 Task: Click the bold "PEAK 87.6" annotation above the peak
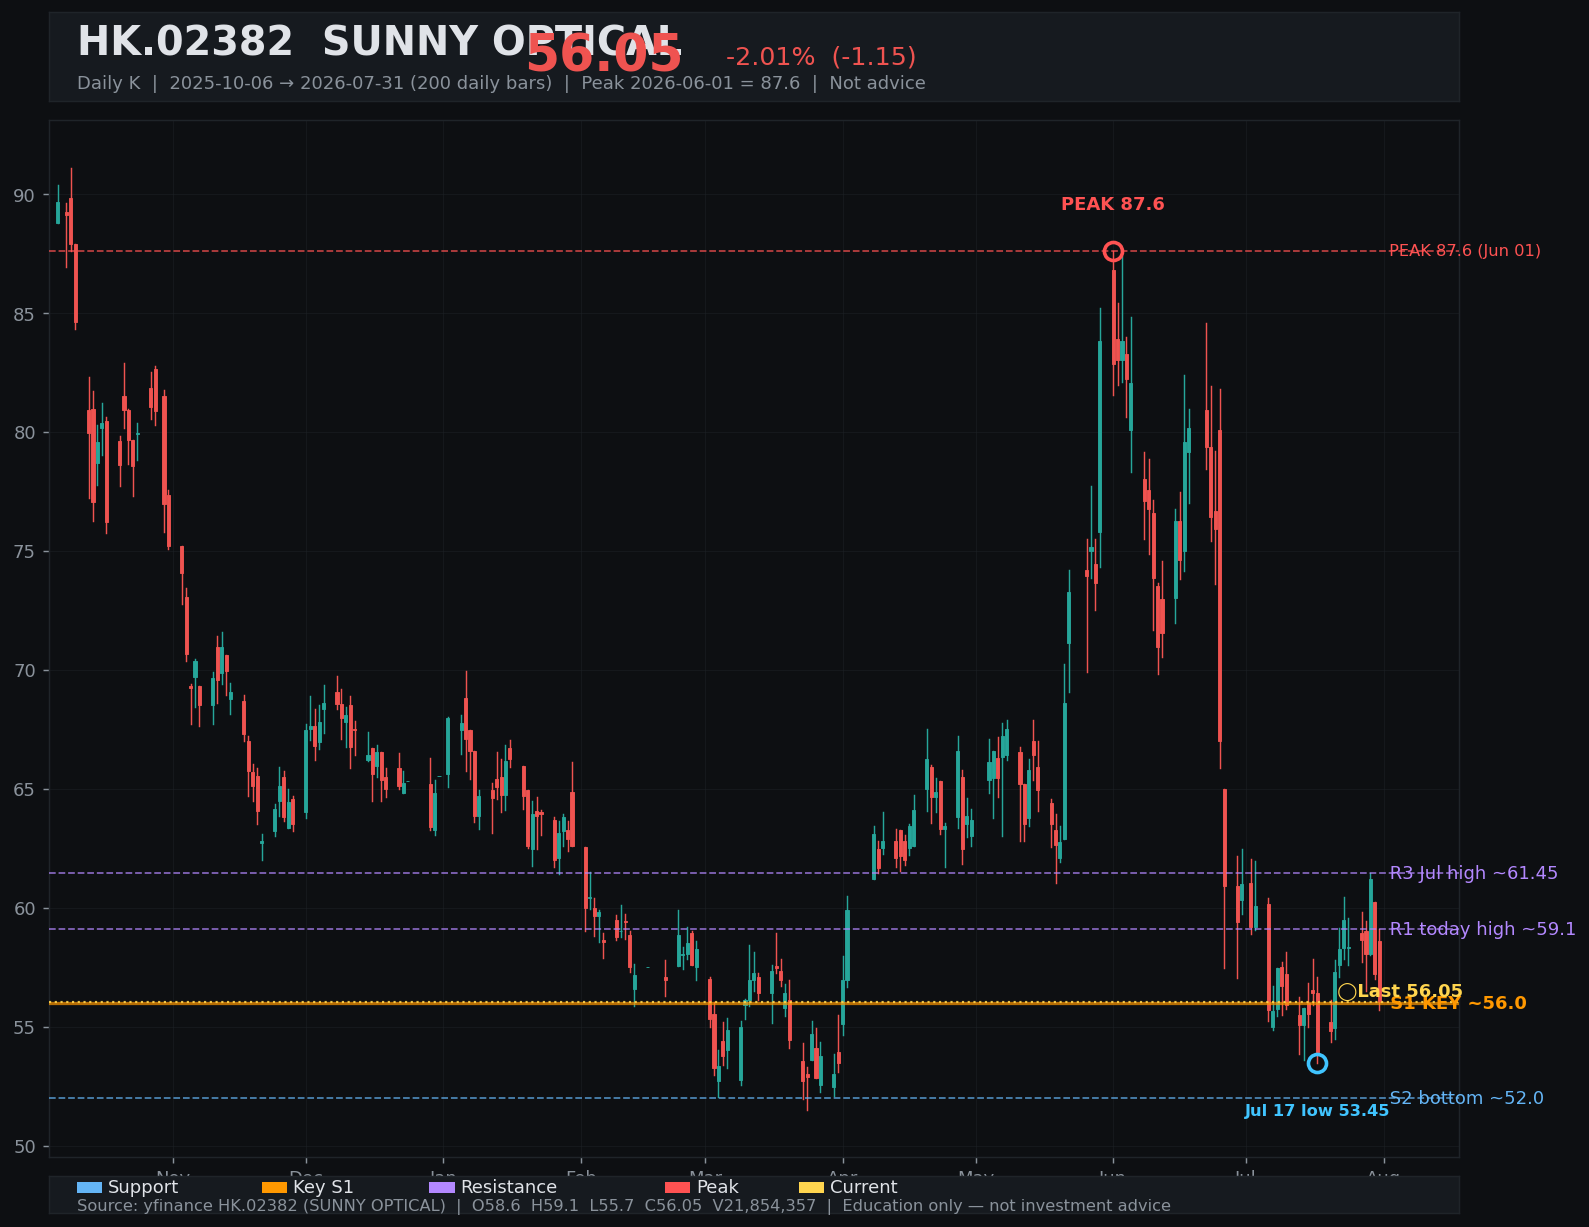pyautogui.click(x=1113, y=204)
